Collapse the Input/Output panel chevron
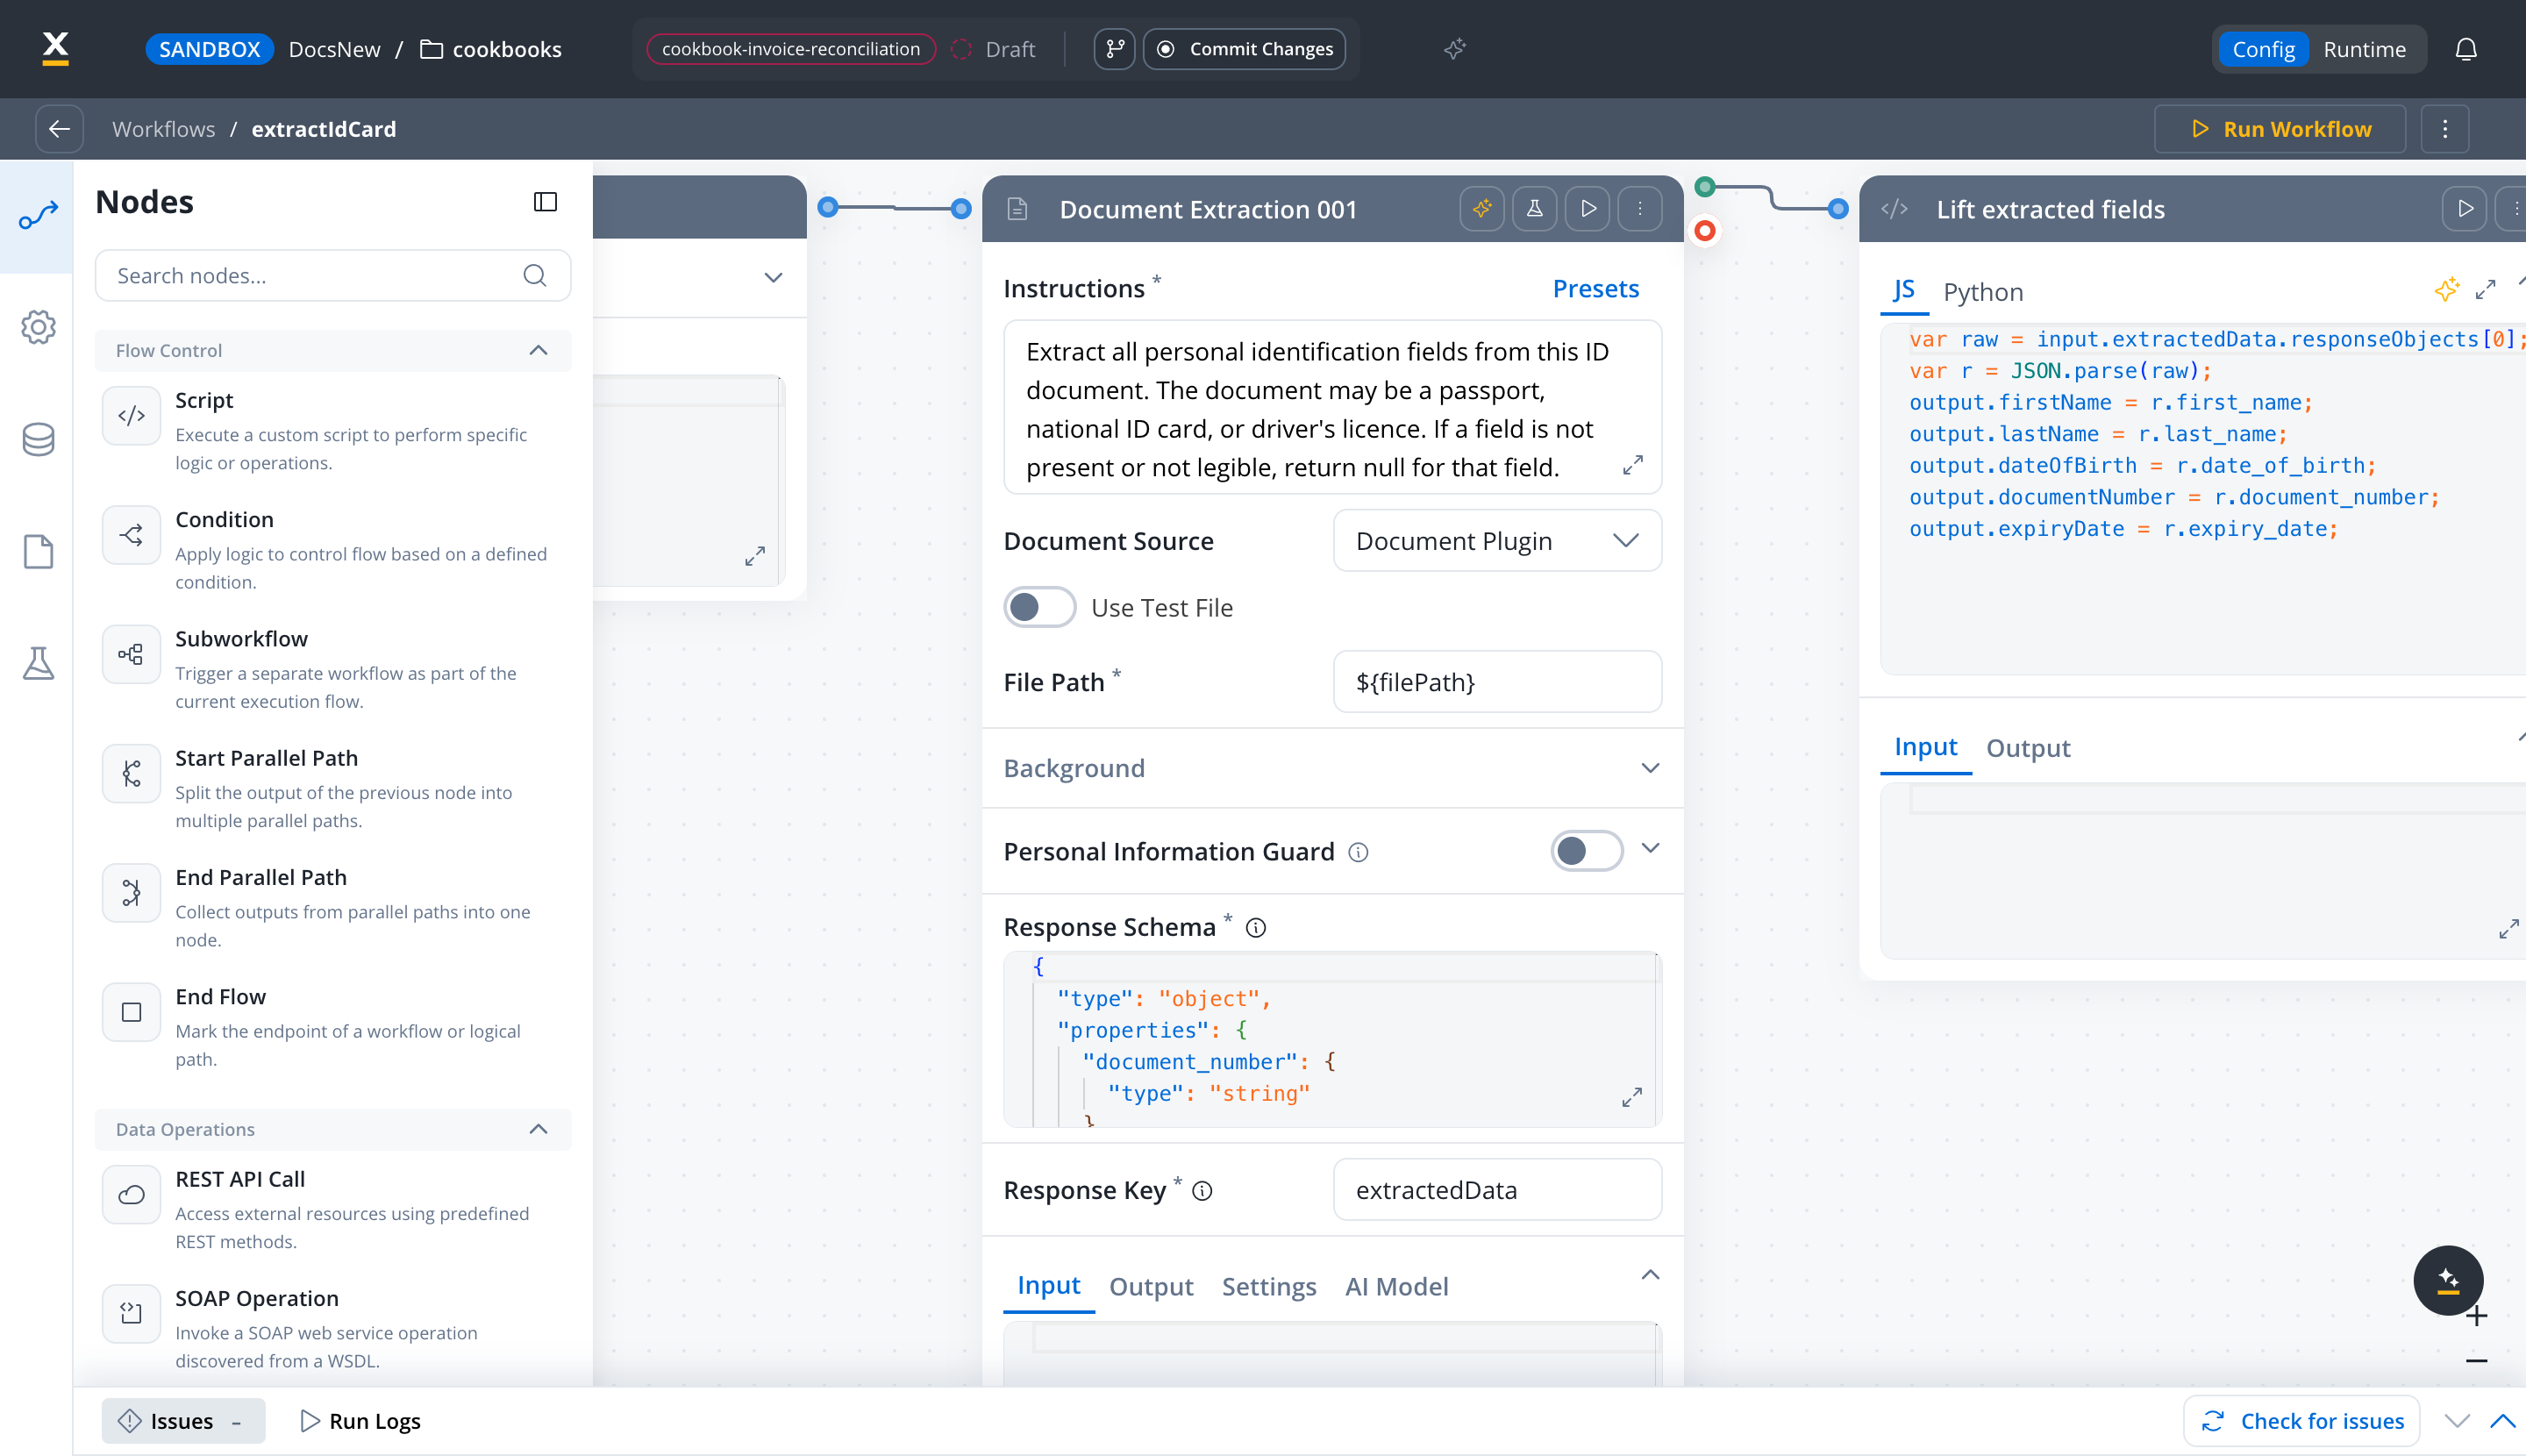This screenshot has height=1456, width=2526. [x=1650, y=1275]
